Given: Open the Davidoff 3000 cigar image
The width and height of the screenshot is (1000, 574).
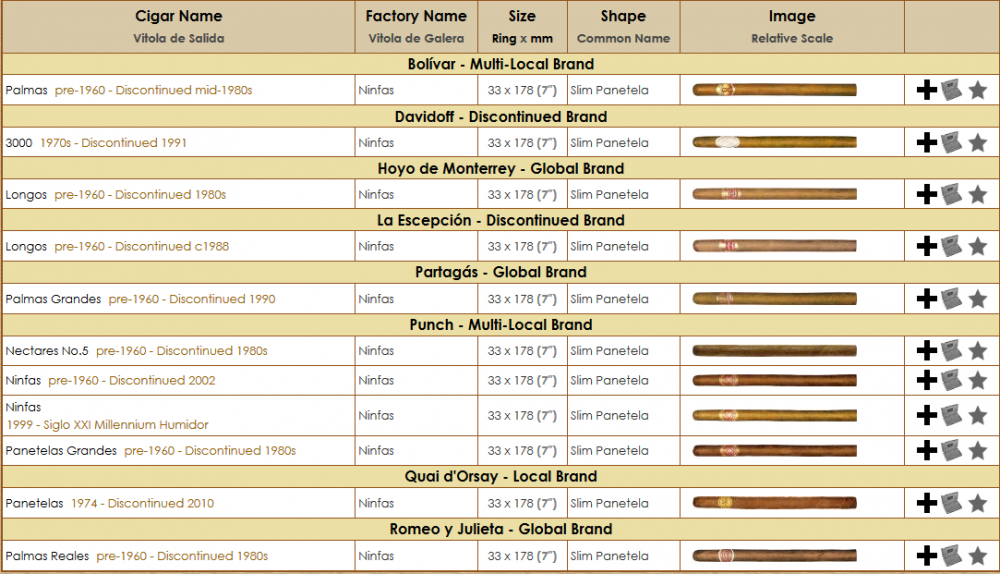Looking at the screenshot, I should (x=775, y=142).
